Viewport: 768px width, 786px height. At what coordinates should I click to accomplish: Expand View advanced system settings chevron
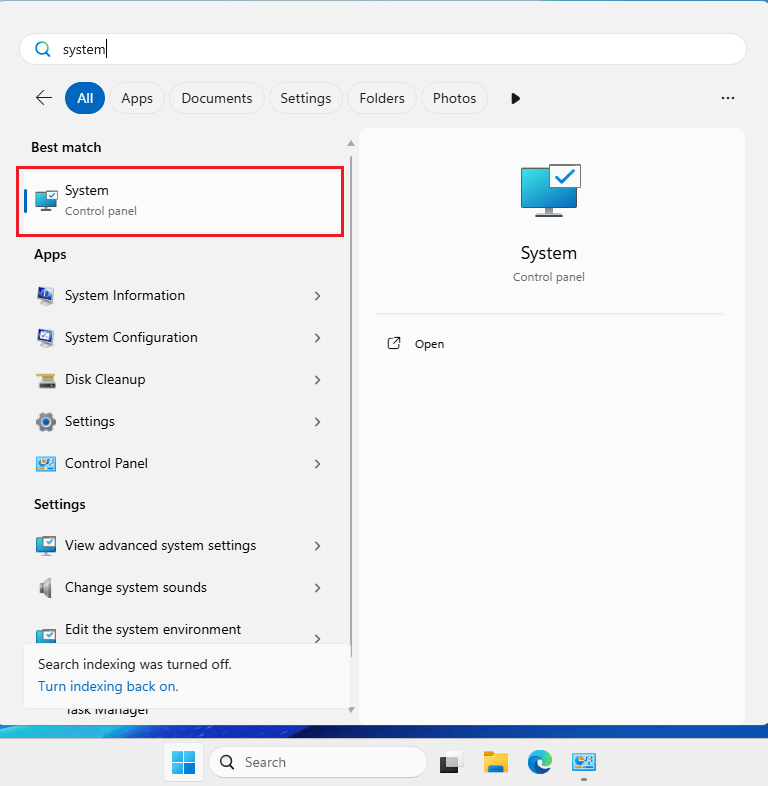(x=317, y=546)
